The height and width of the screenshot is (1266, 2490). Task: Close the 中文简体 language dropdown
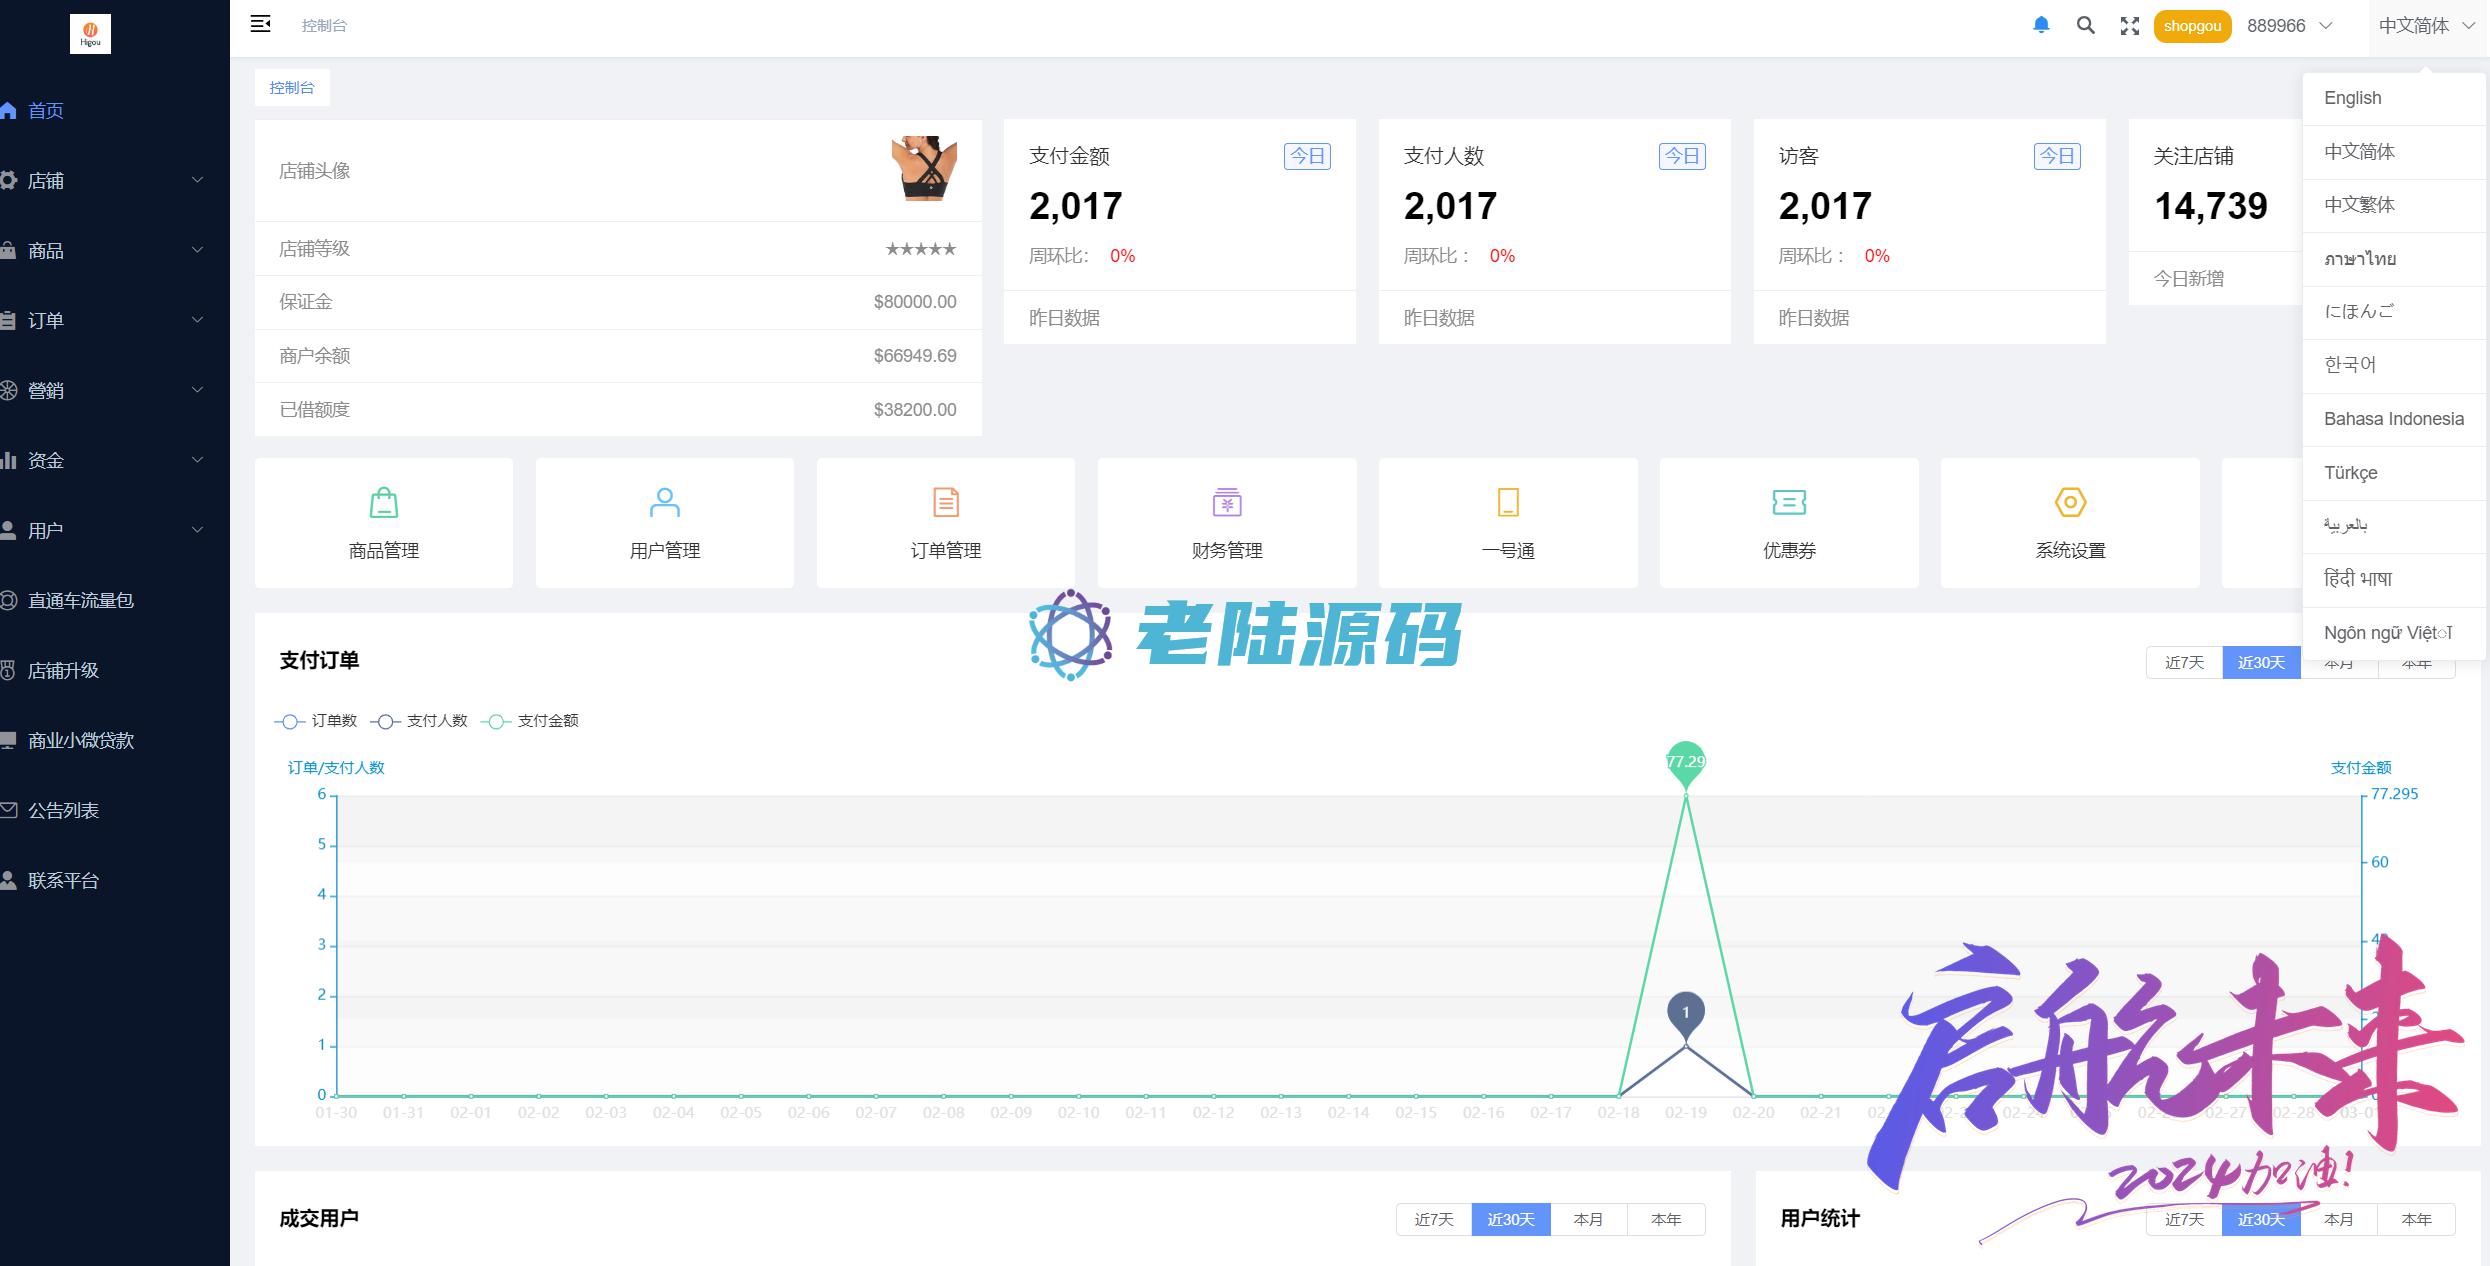[2427, 26]
